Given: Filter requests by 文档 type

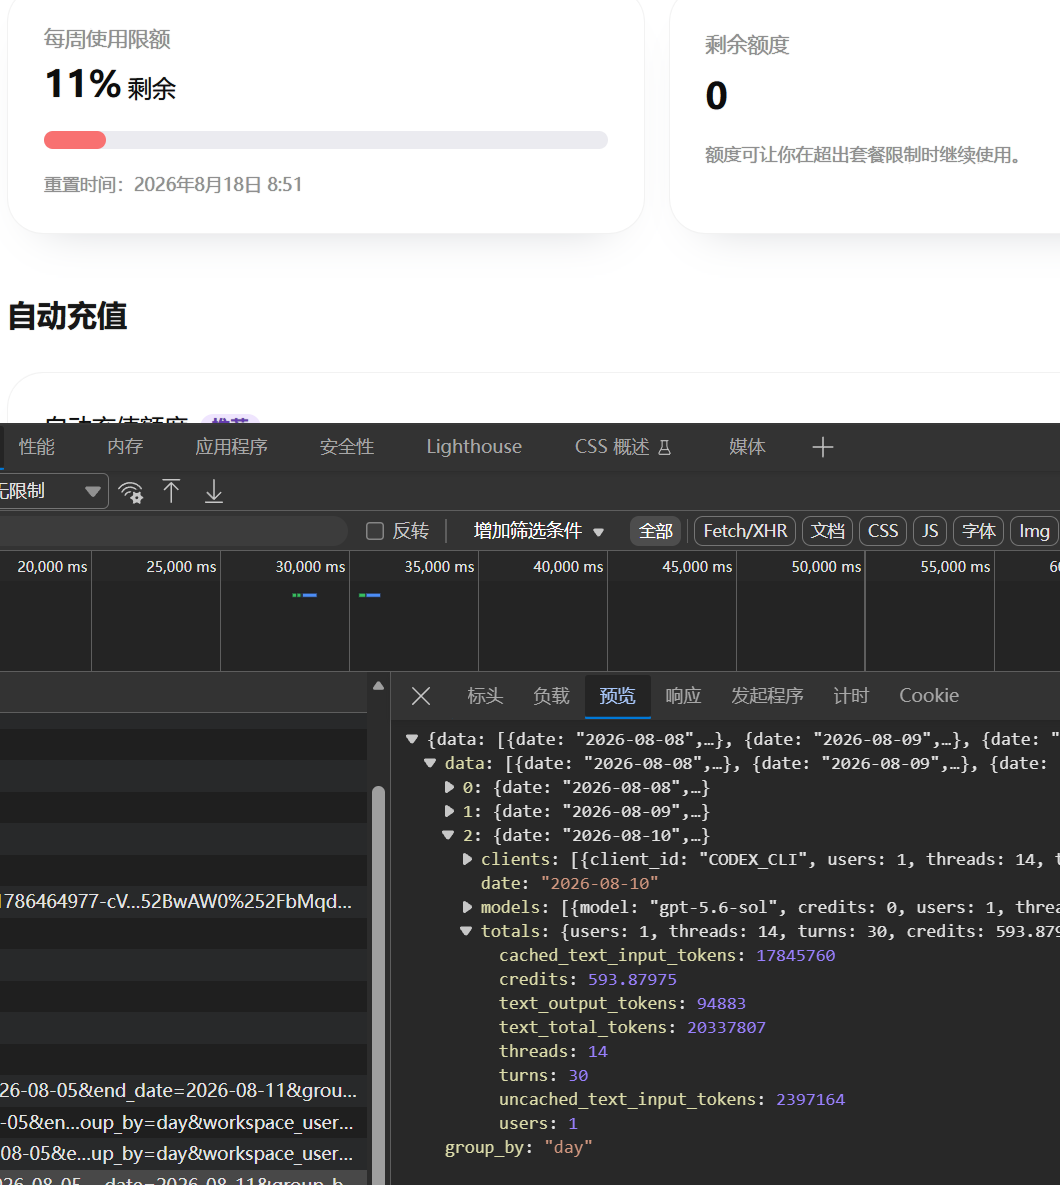Looking at the screenshot, I should [827, 531].
